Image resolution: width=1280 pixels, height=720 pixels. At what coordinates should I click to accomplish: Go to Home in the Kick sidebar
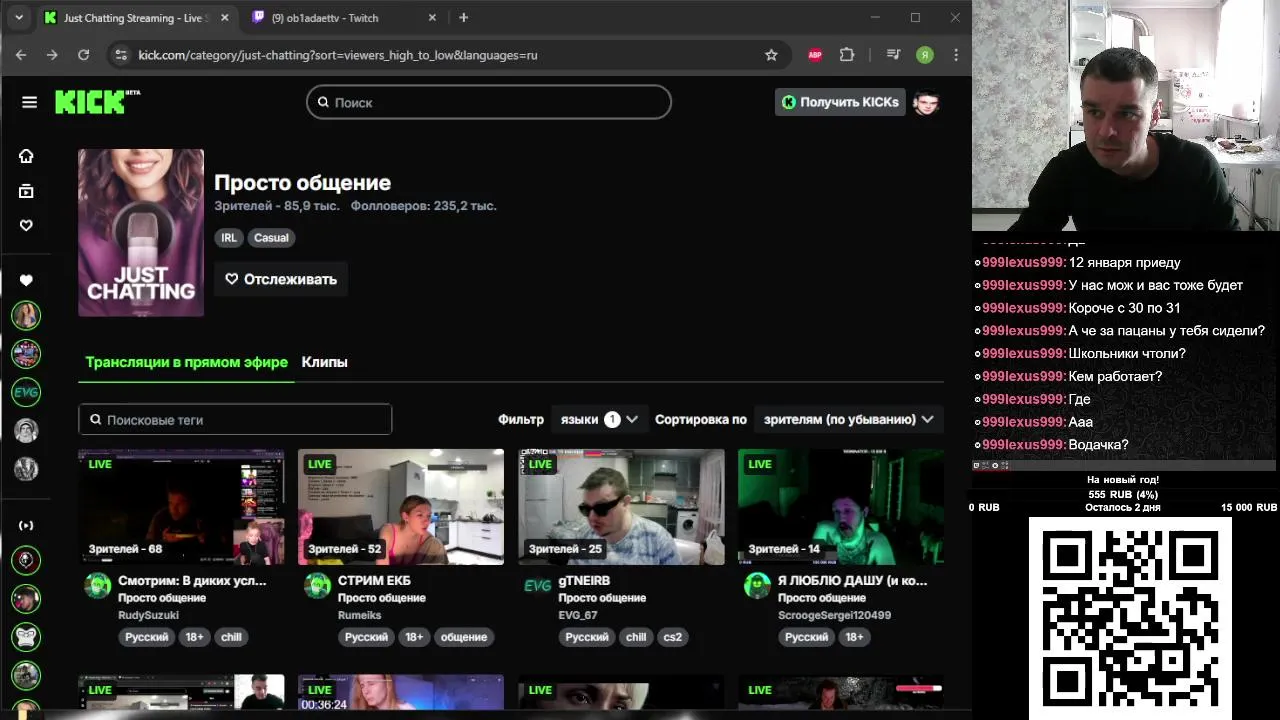(26, 156)
